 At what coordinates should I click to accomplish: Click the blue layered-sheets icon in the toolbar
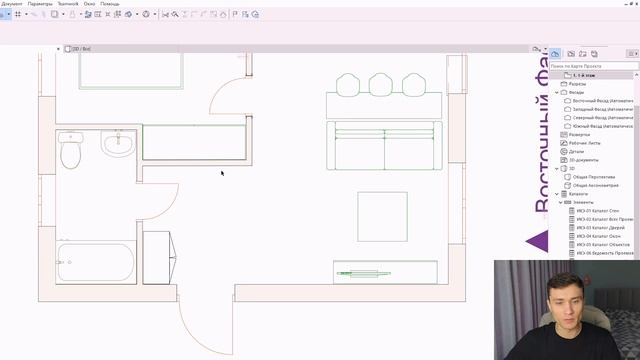[88, 14]
